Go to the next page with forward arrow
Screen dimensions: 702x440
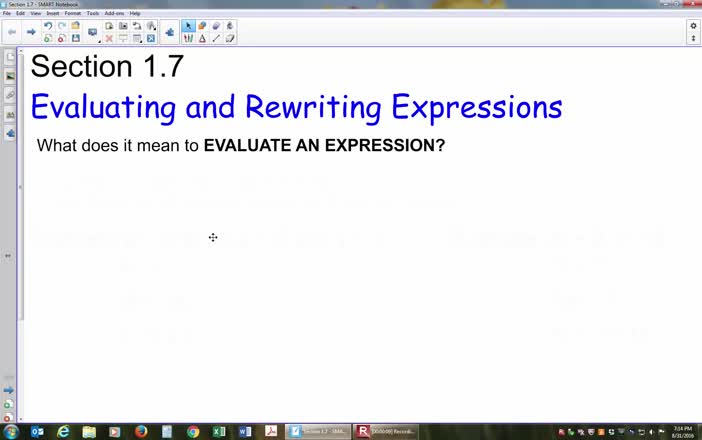click(31, 32)
